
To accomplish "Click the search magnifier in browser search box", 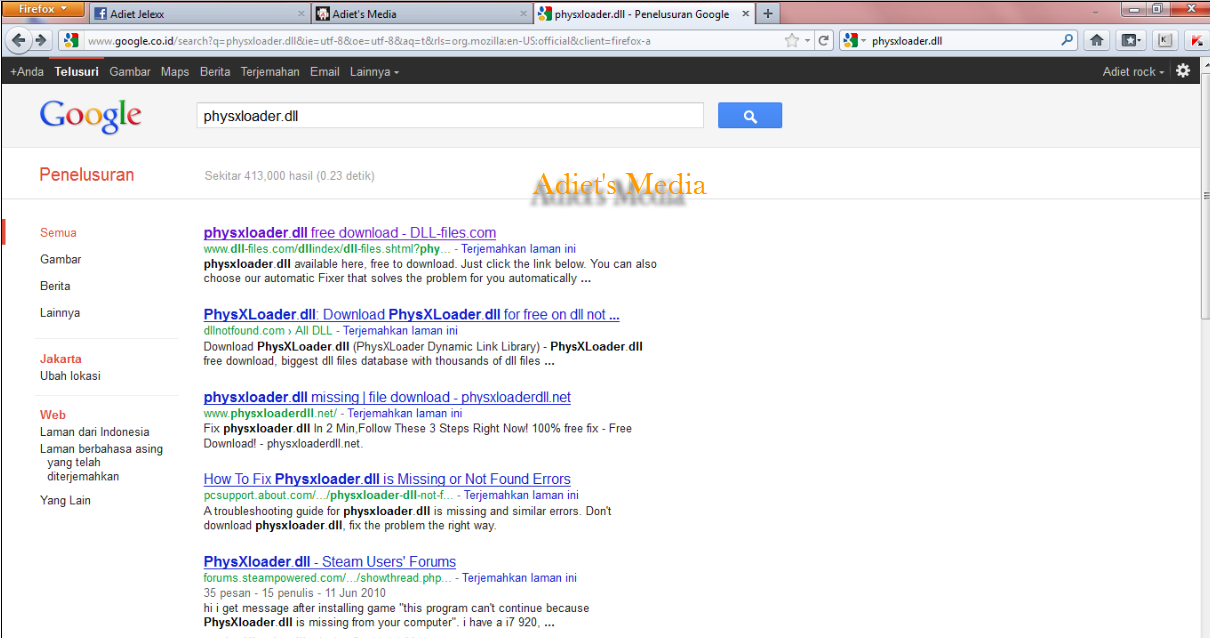I will 1067,41.
